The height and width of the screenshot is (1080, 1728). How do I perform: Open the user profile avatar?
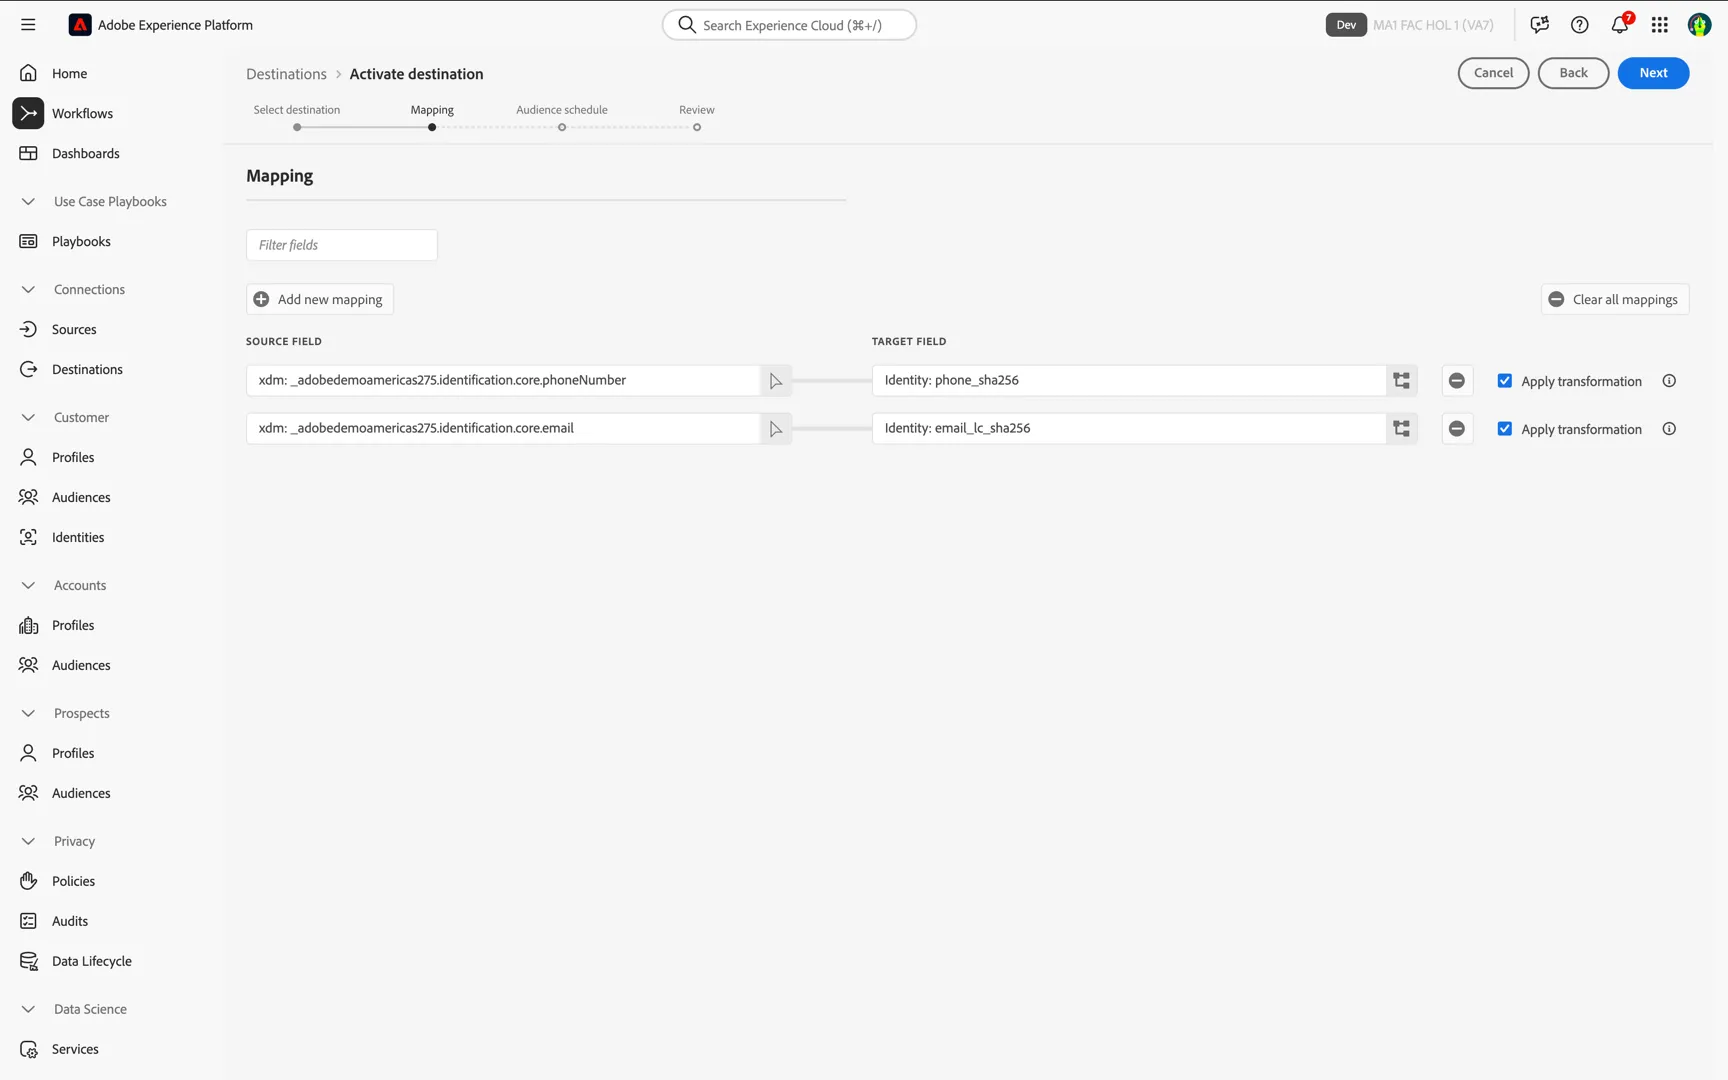coord(1699,25)
